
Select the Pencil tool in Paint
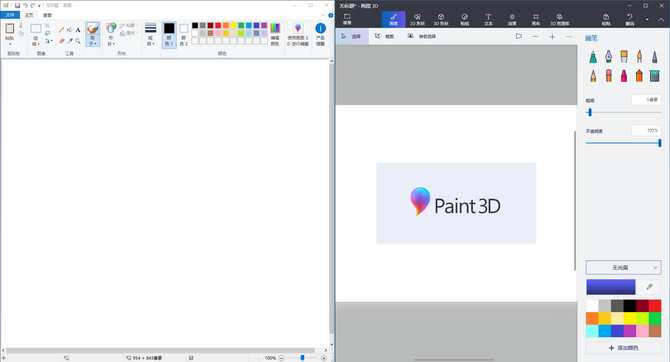tap(62, 30)
